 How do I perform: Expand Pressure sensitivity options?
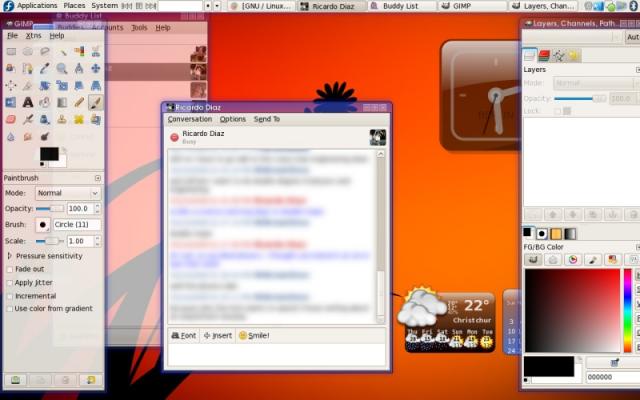[x=10, y=256]
